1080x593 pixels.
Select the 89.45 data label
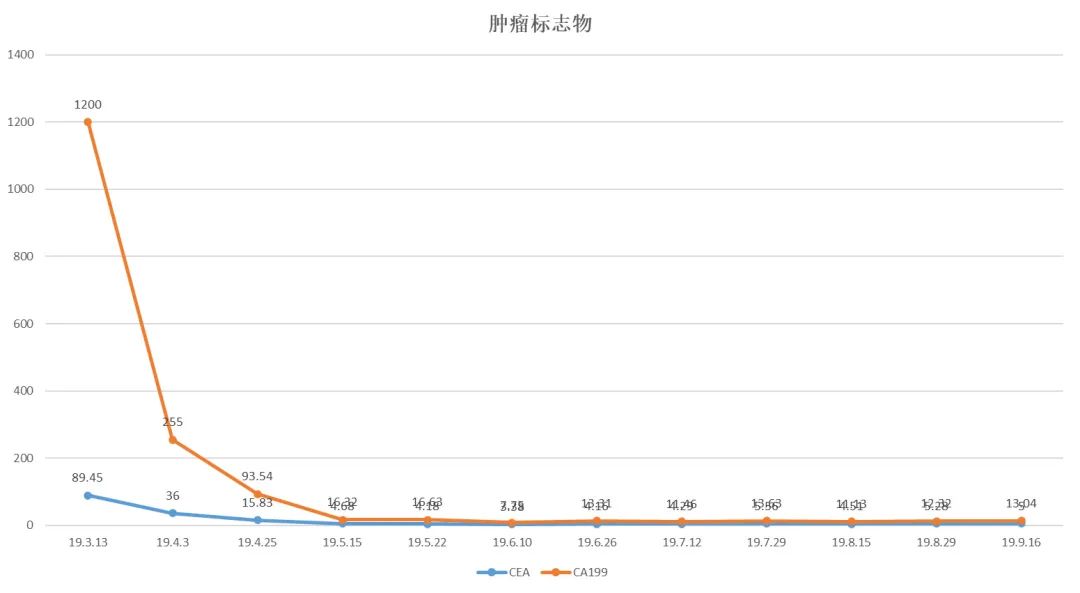pos(88,478)
